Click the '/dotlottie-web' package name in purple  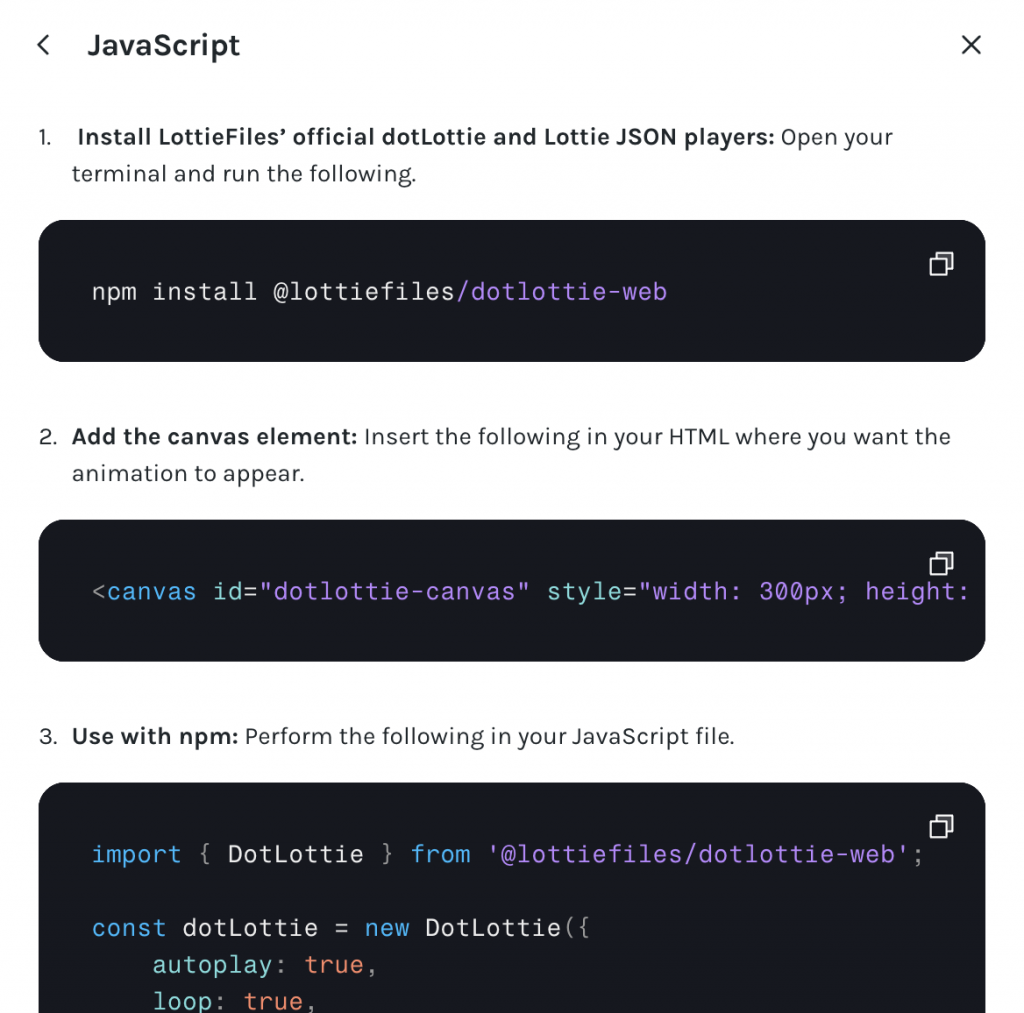point(562,292)
